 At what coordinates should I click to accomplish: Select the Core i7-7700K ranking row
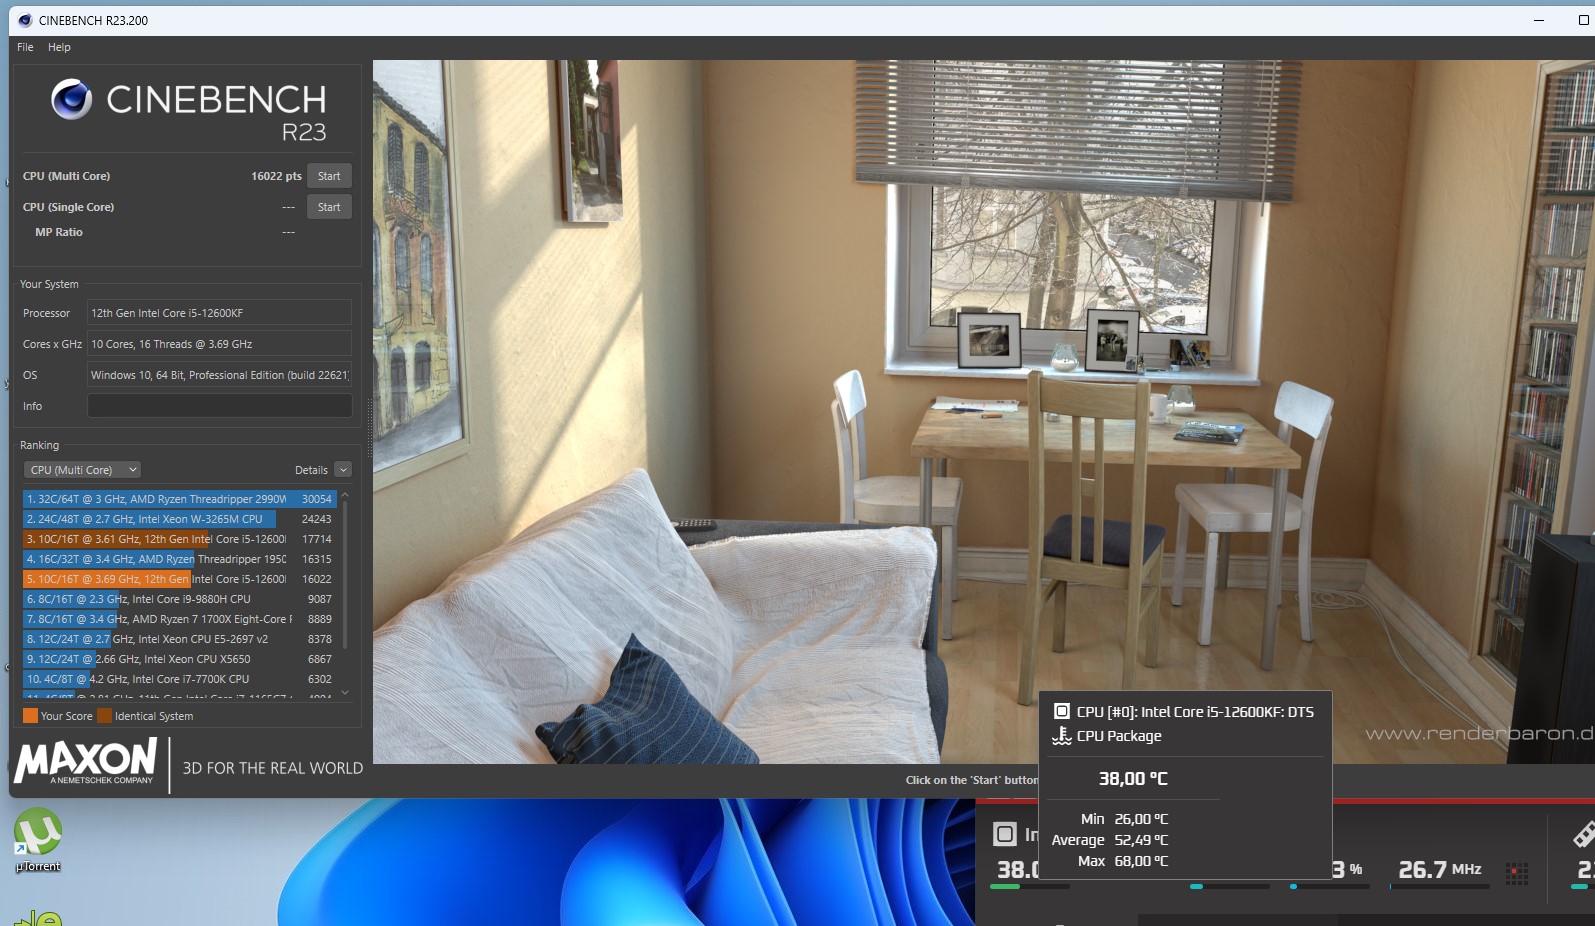pos(179,679)
